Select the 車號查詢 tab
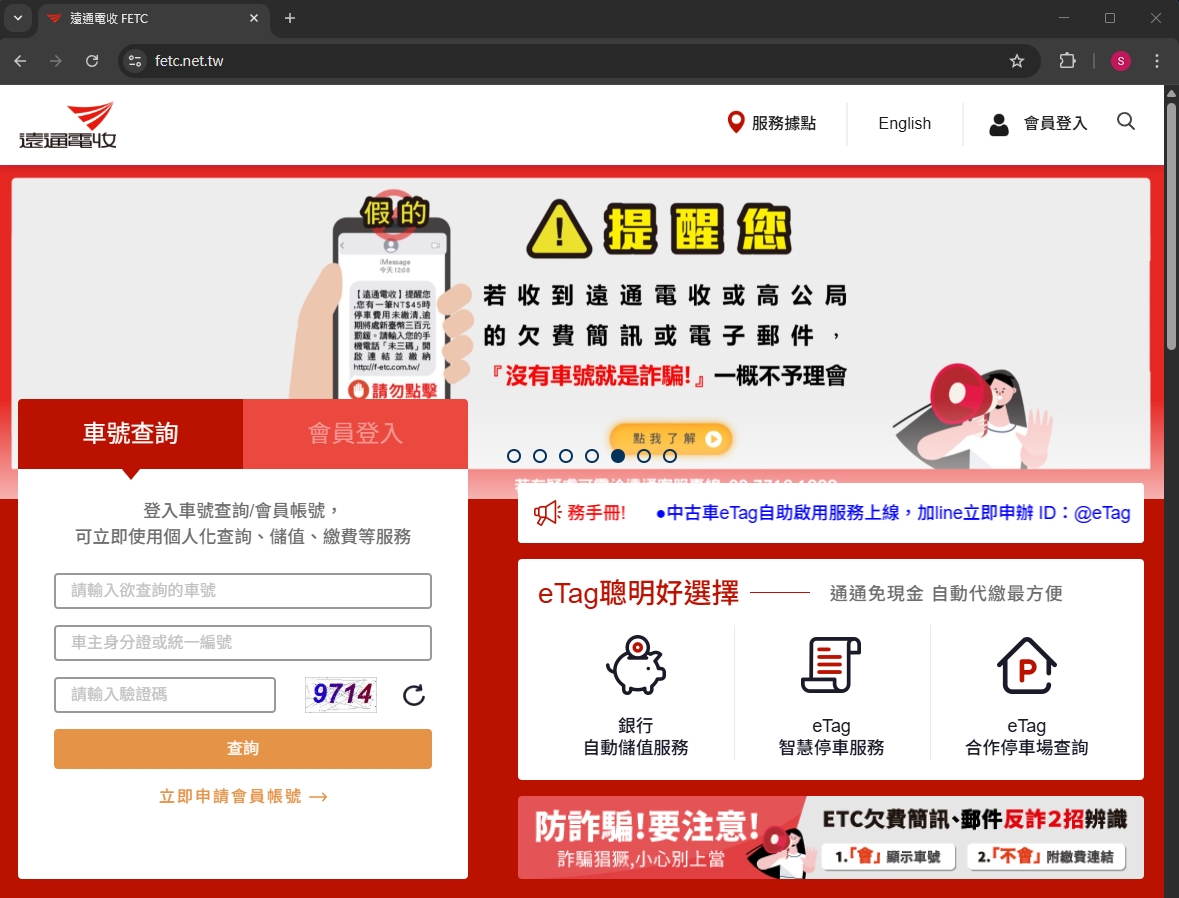This screenshot has width=1179, height=898. [x=130, y=434]
